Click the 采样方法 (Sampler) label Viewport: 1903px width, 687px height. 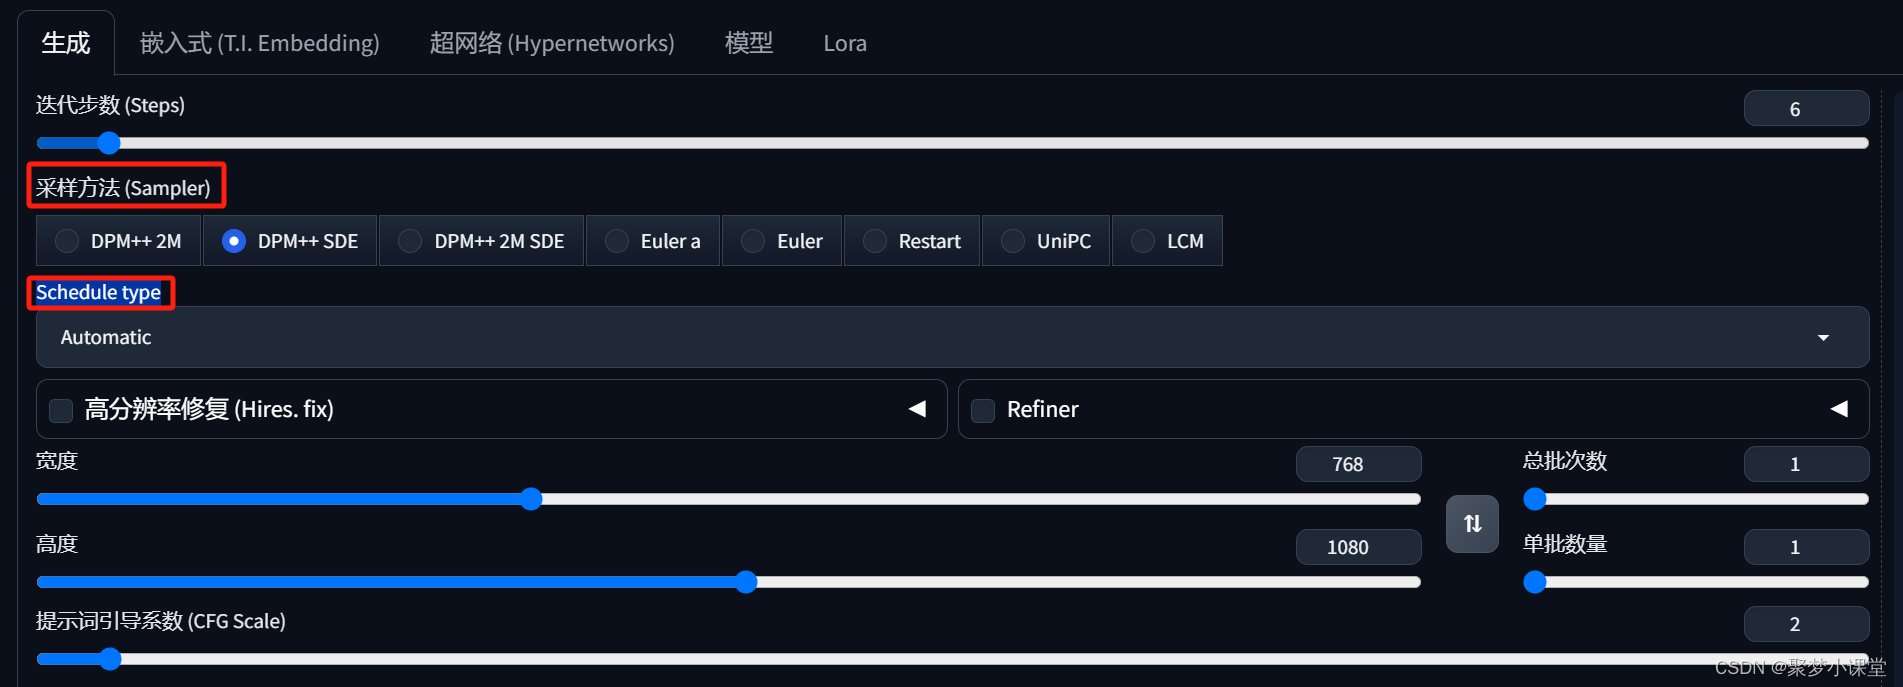tap(123, 187)
